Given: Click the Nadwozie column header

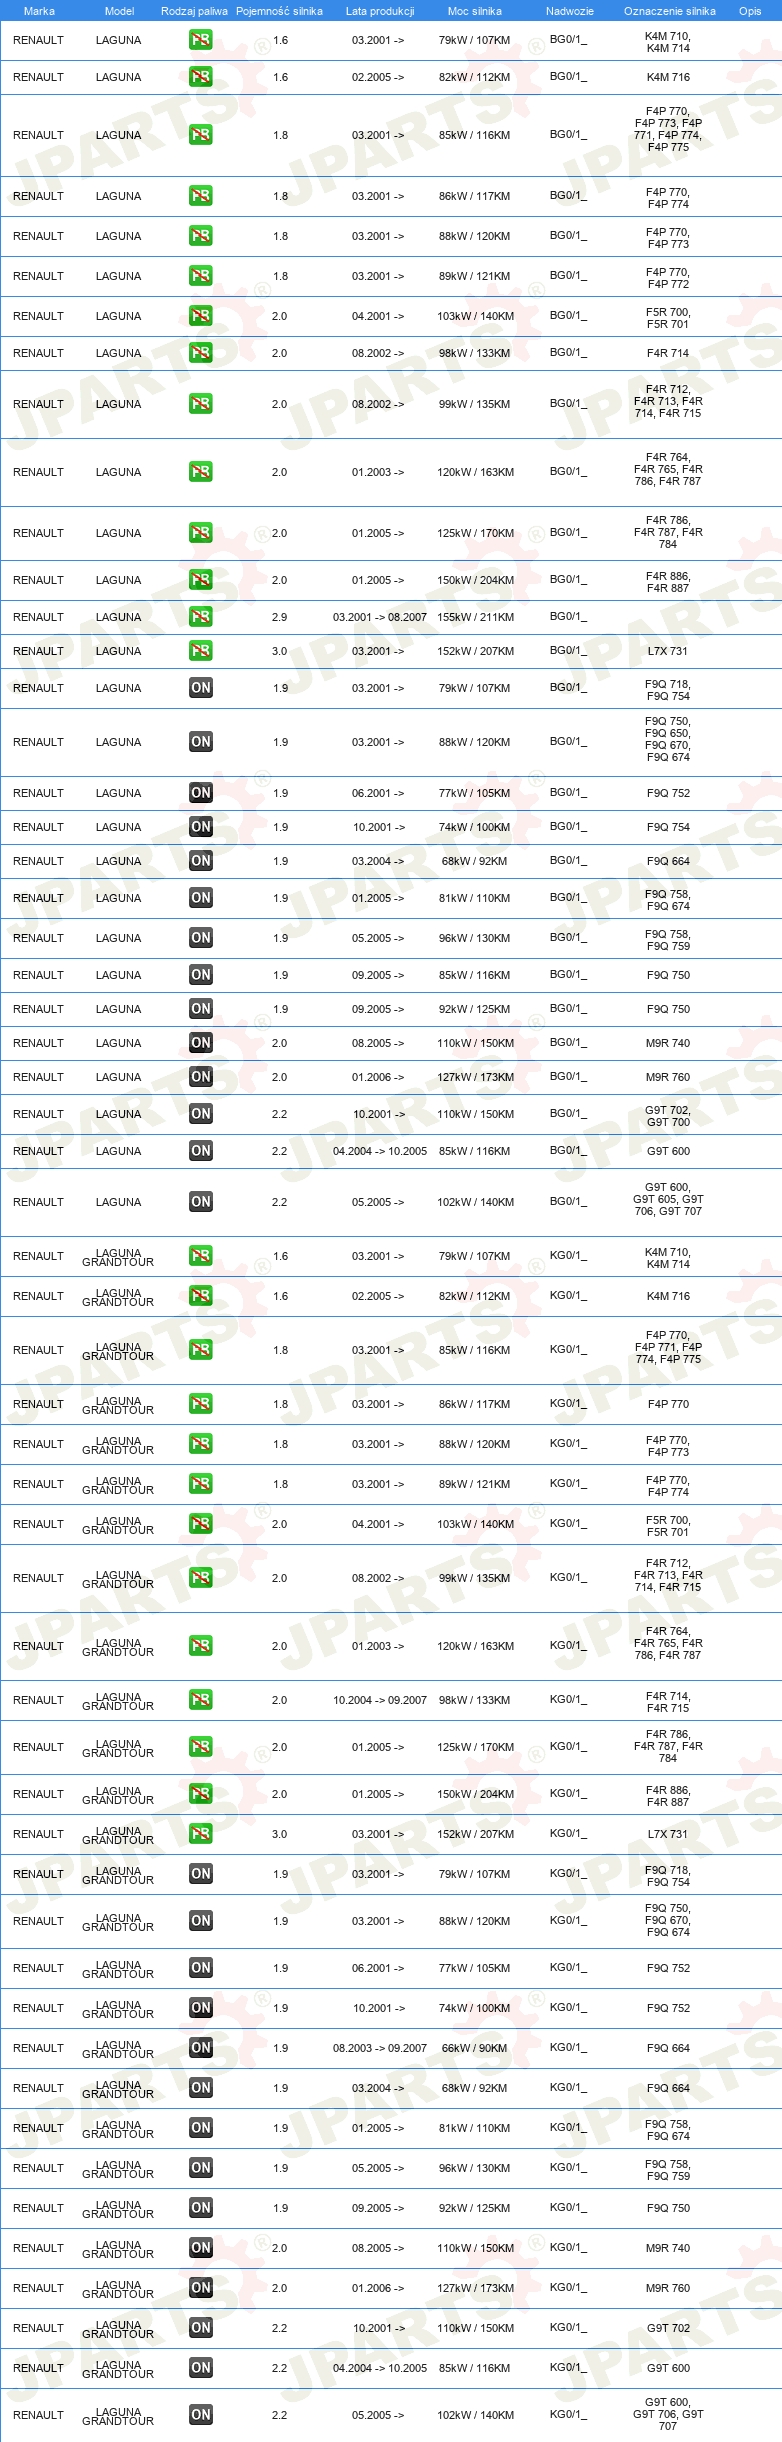Looking at the screenshot, I should click(570, 11).
